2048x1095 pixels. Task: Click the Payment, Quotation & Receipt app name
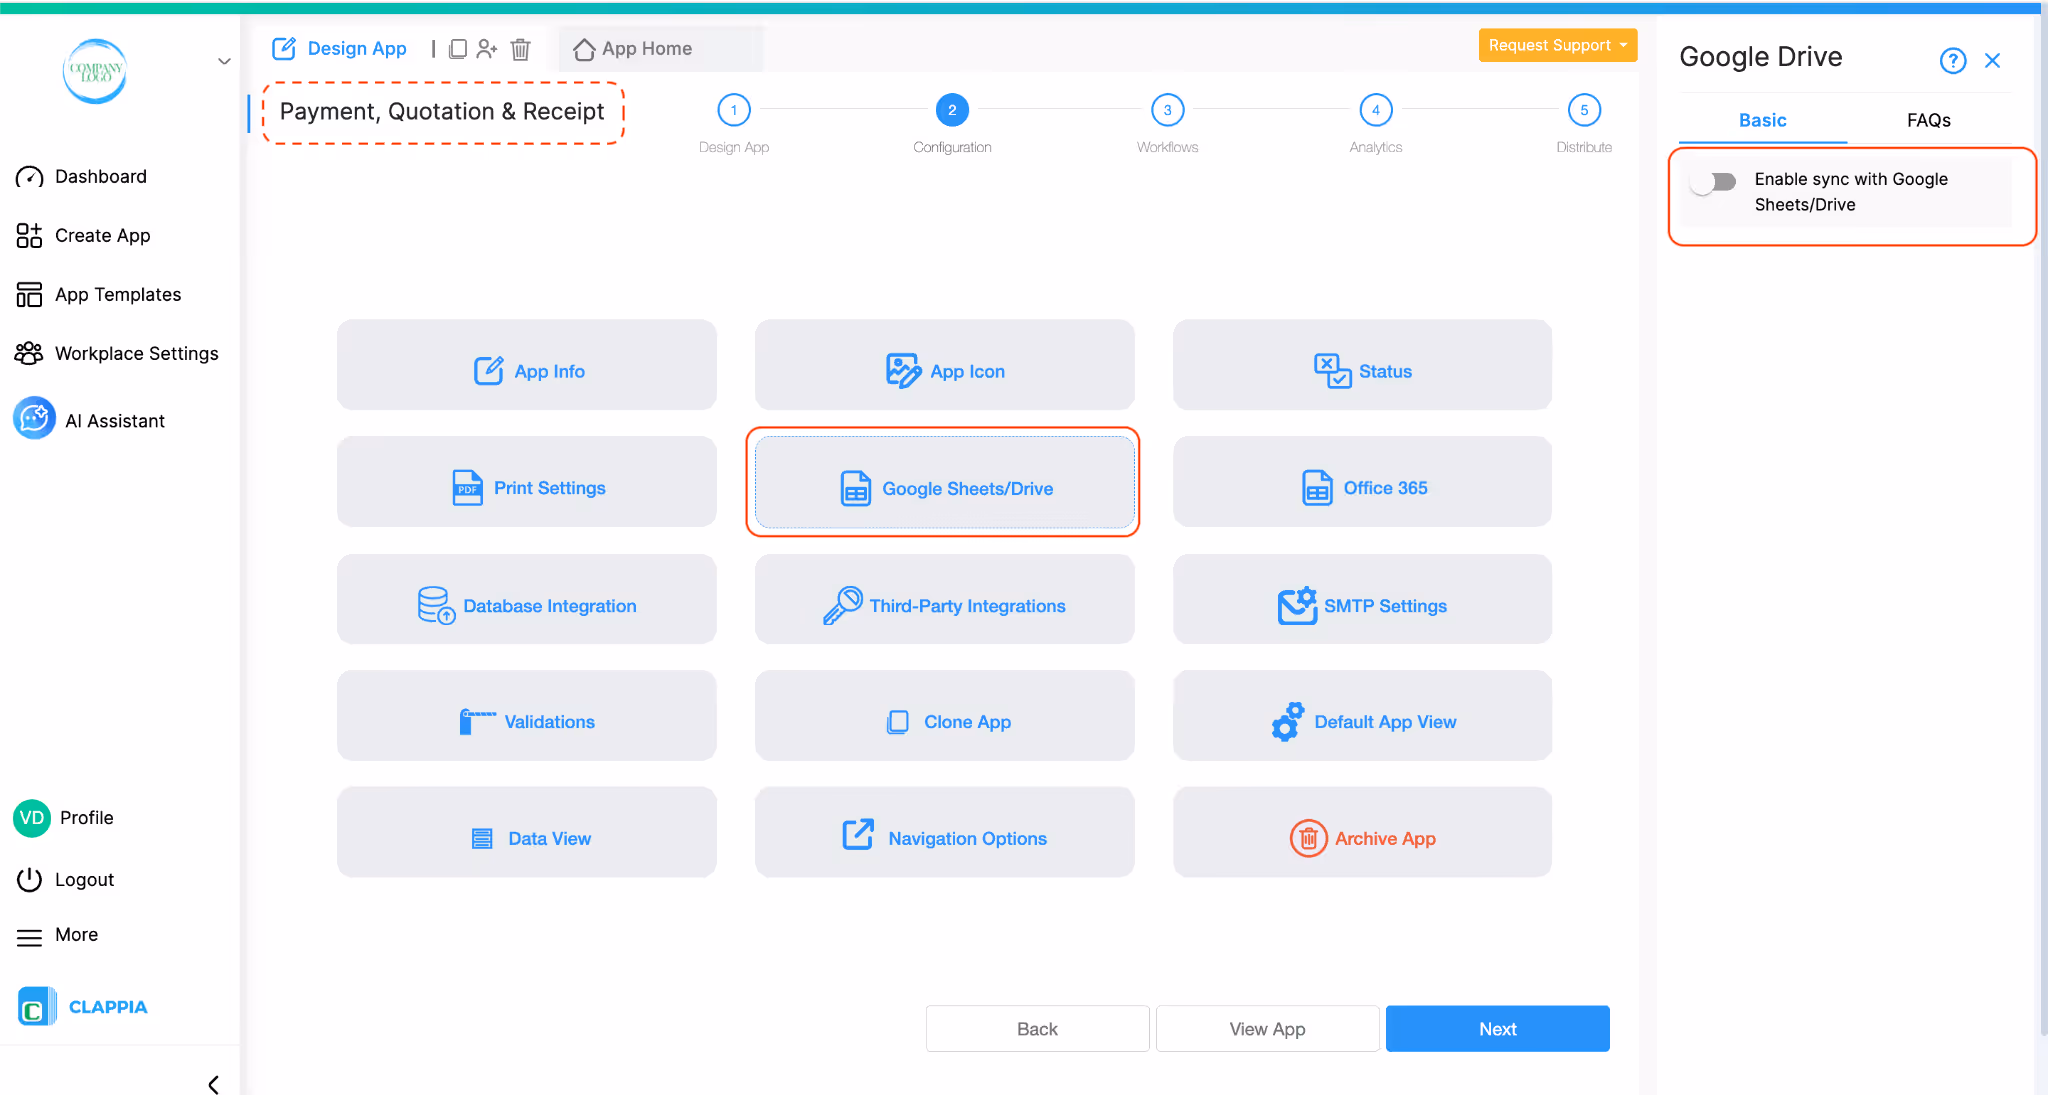click(x=442, y=112)
